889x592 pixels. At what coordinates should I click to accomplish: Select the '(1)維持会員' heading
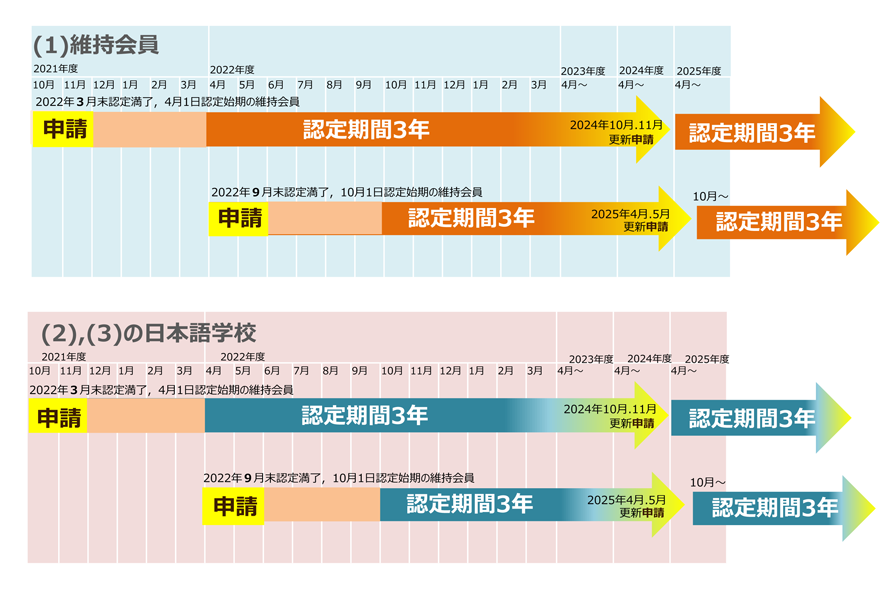click(96, 45)
